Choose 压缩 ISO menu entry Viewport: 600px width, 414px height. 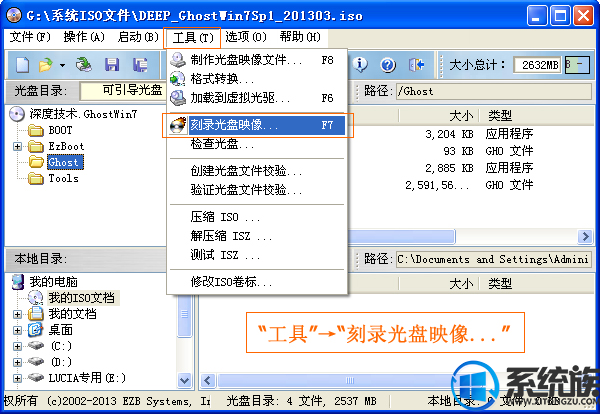point(257,217)
